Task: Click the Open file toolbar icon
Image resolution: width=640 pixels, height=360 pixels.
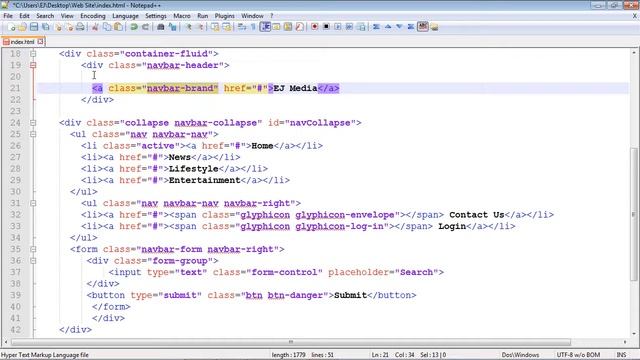Action: (22, 27)
